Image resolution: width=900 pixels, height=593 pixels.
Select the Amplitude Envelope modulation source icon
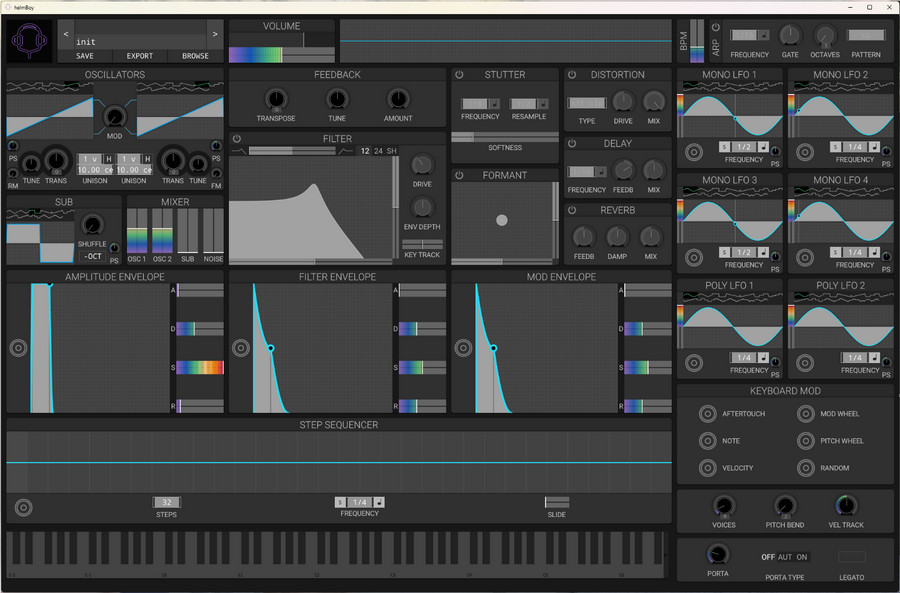[18, 348]
